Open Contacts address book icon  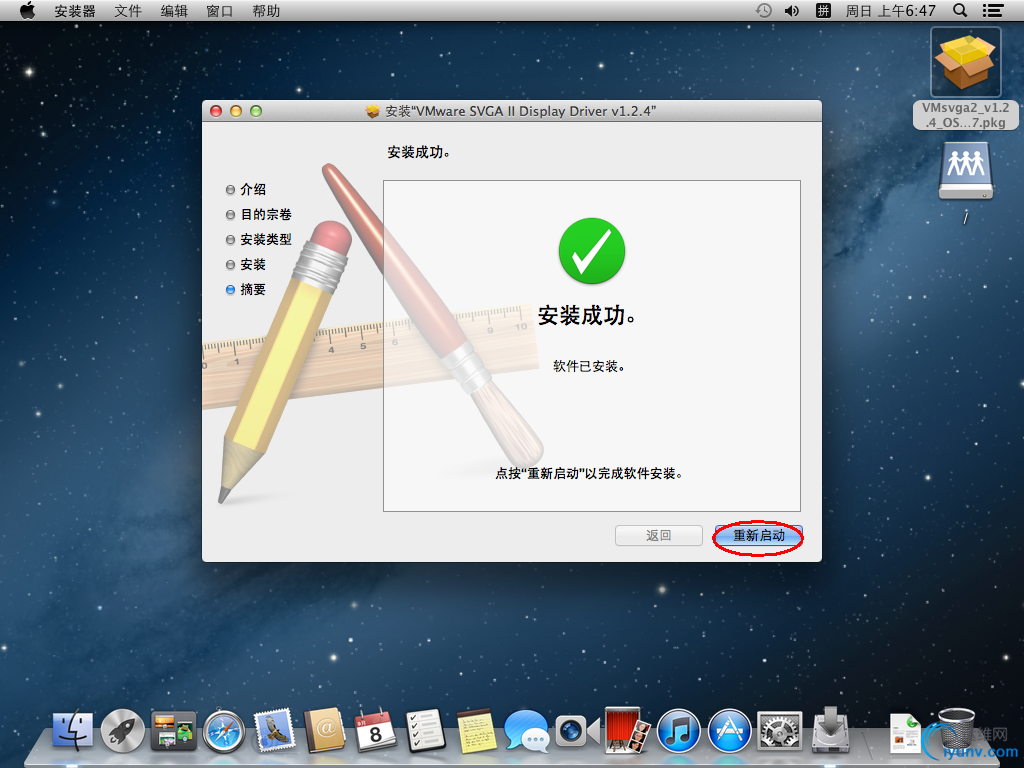click(x=325, y=730)
